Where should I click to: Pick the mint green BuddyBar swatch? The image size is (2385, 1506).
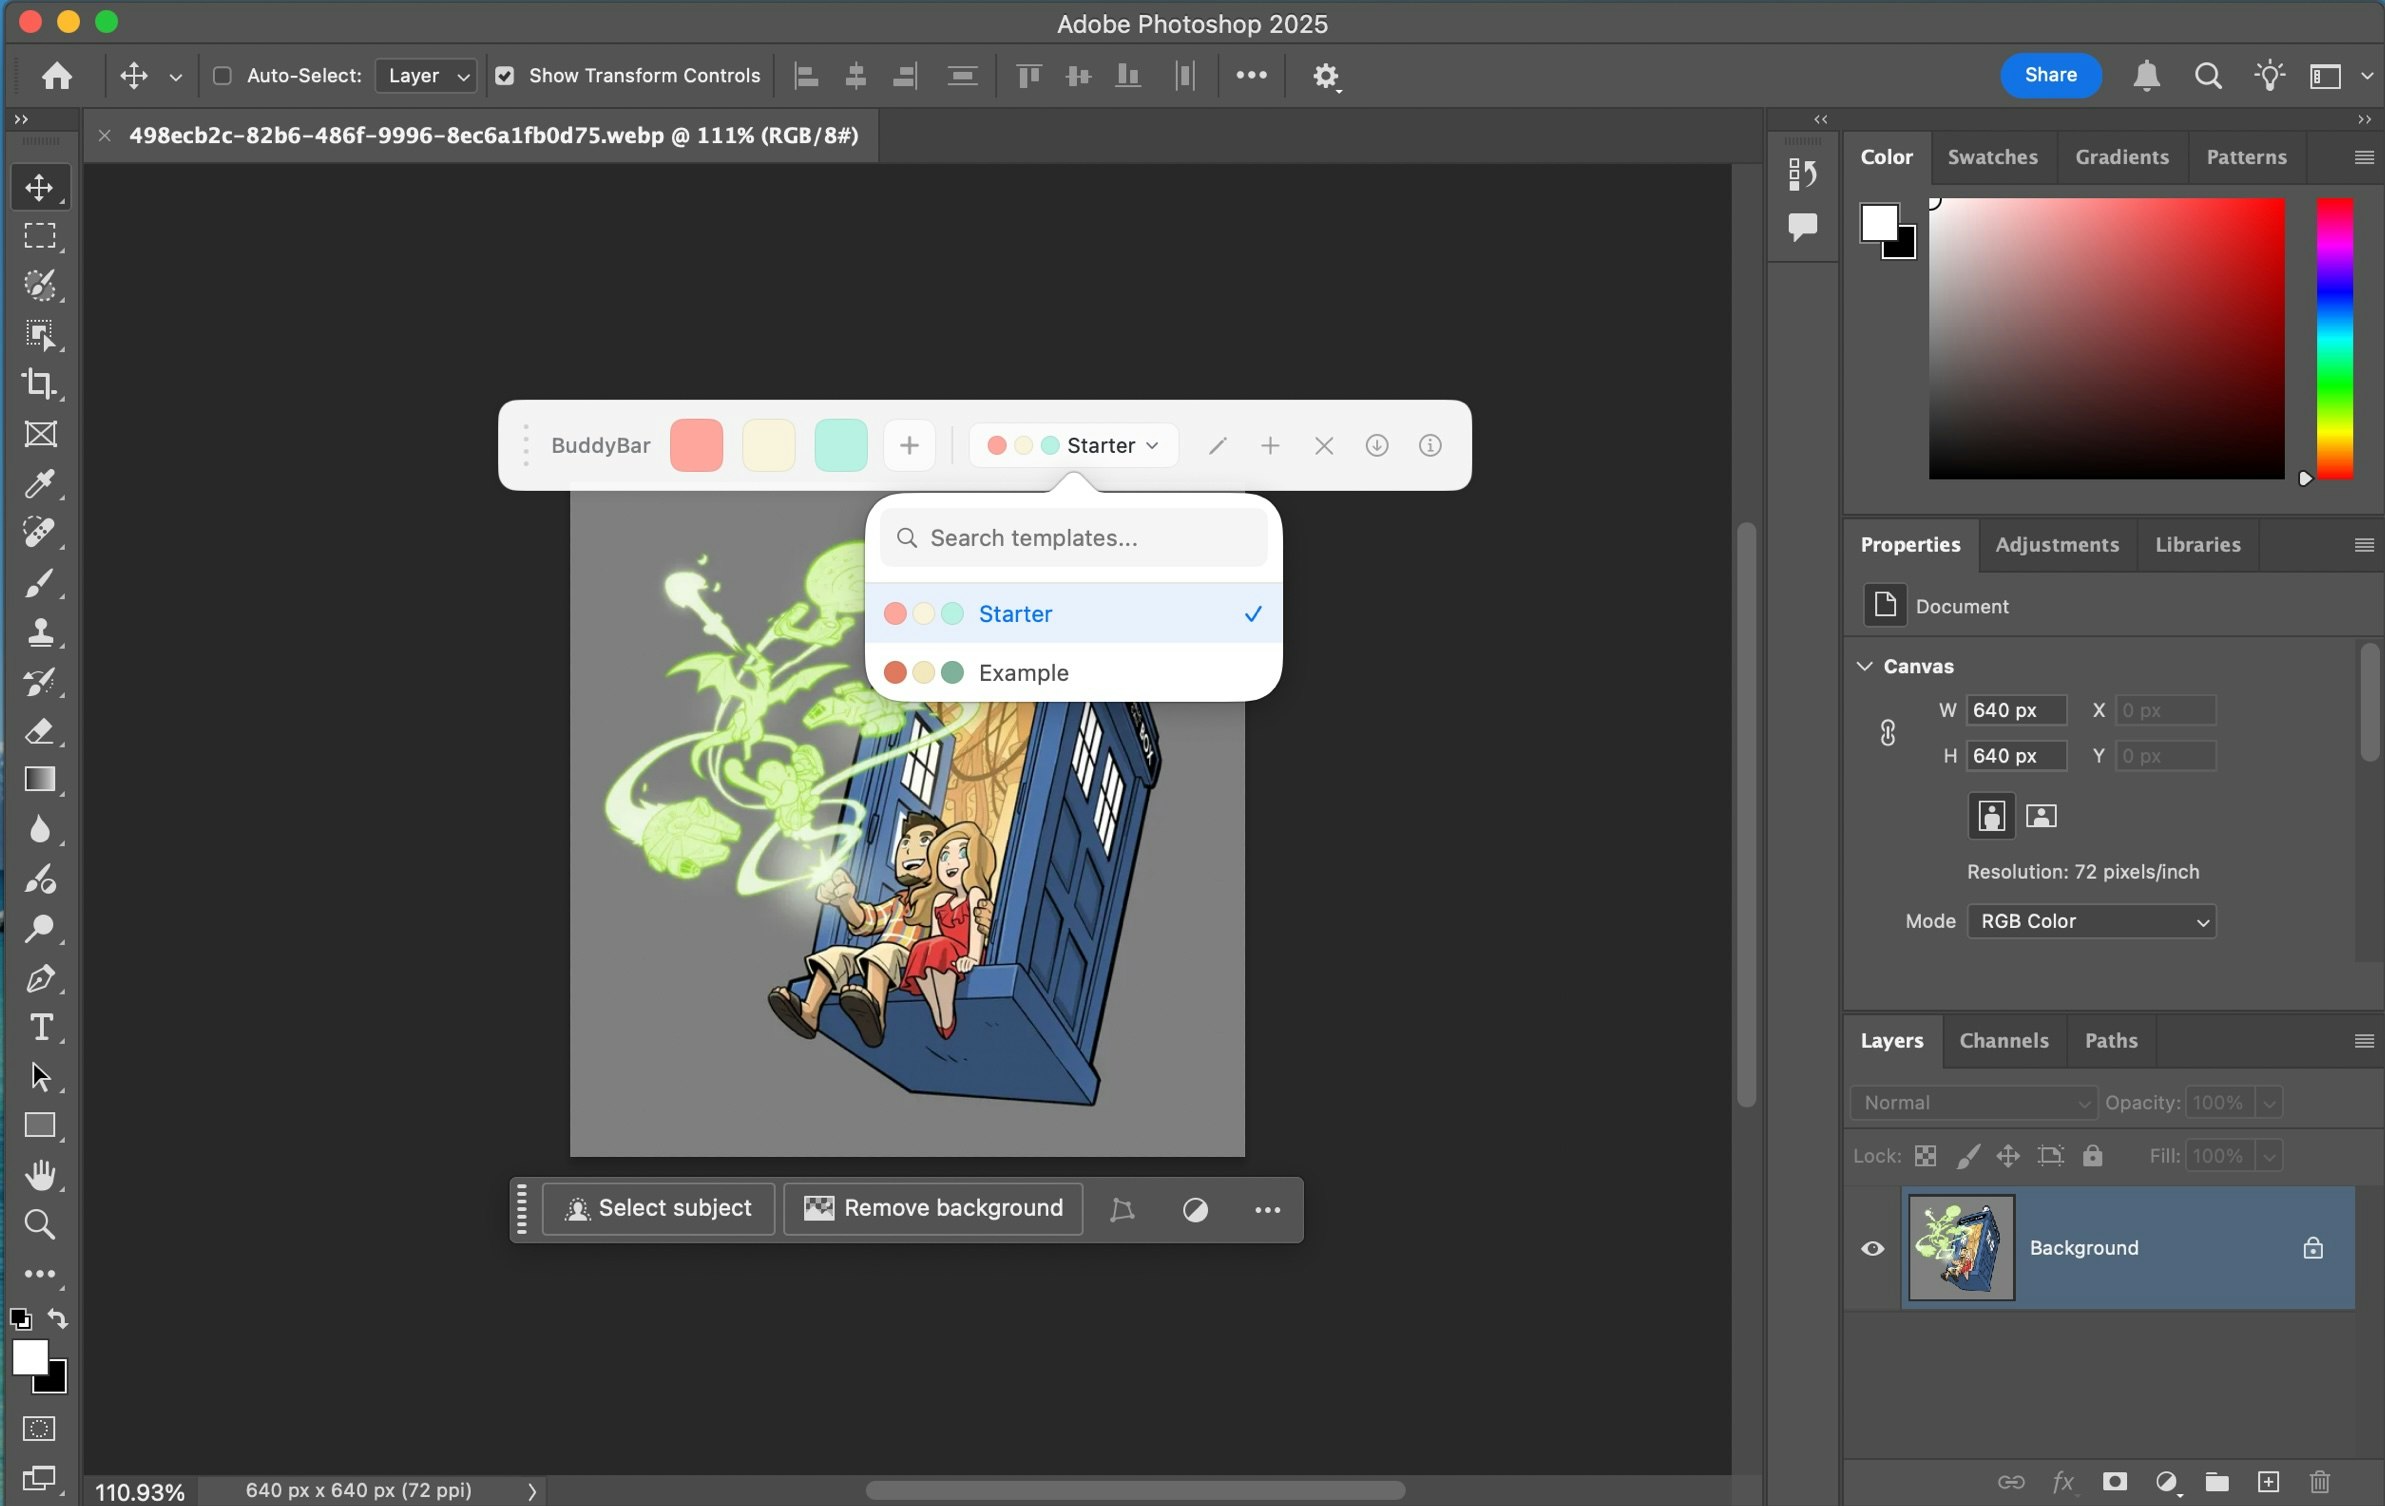click(x=840, y=446)
